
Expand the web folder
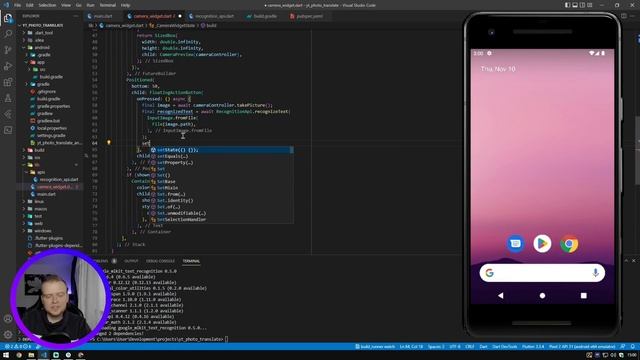[x=38, y=223]
